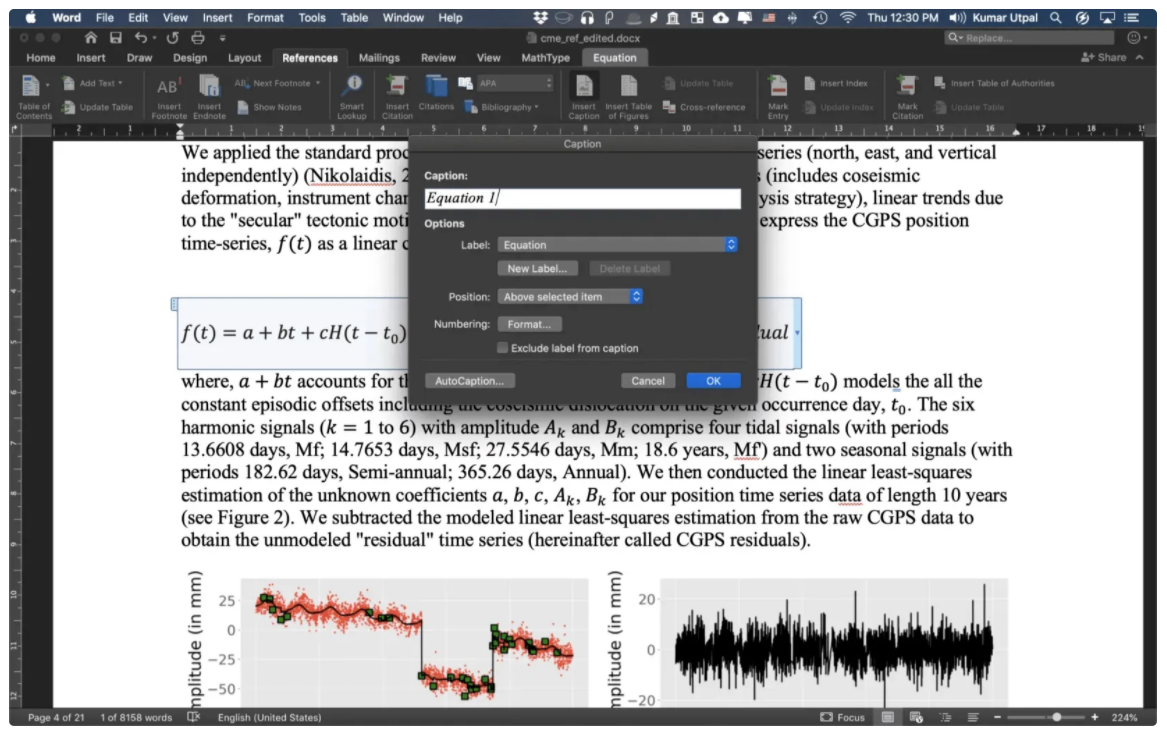Image resolution: width=1167 pixels, height=737 pixels.
Task: Click the numbering Format button
Action: point(529,324)
